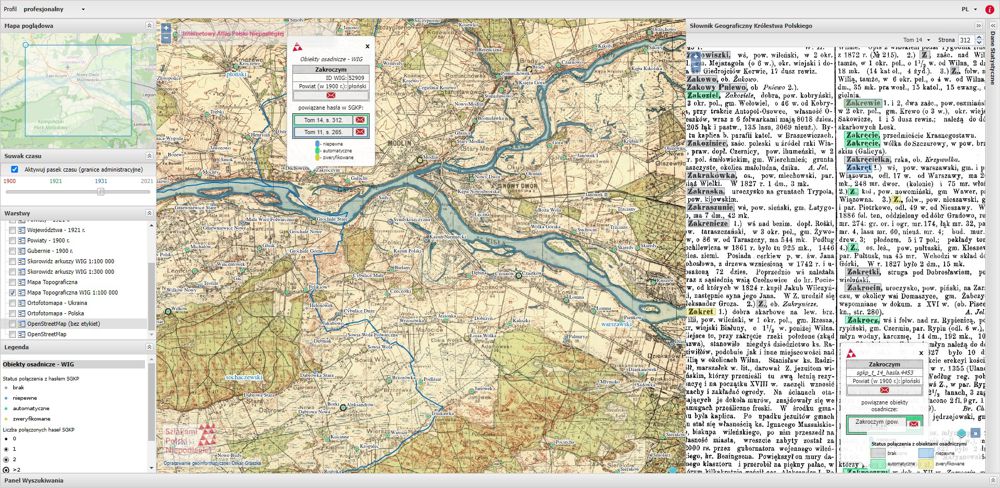Open the red information icon at top right
The width and height of the screenshot is (1000, 488).
pos(989,10)
